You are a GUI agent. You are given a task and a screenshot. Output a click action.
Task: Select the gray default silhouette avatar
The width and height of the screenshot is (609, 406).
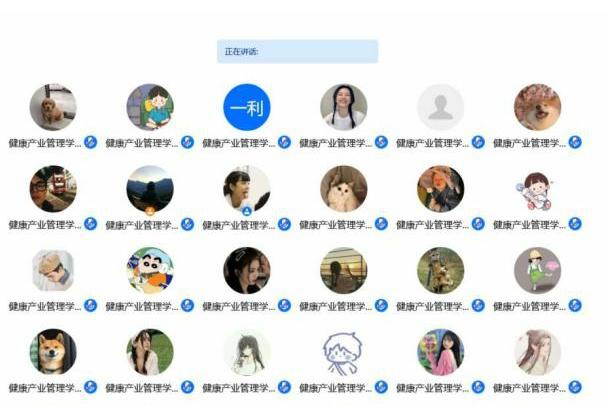pyautogui.click(x=440, y=107)
